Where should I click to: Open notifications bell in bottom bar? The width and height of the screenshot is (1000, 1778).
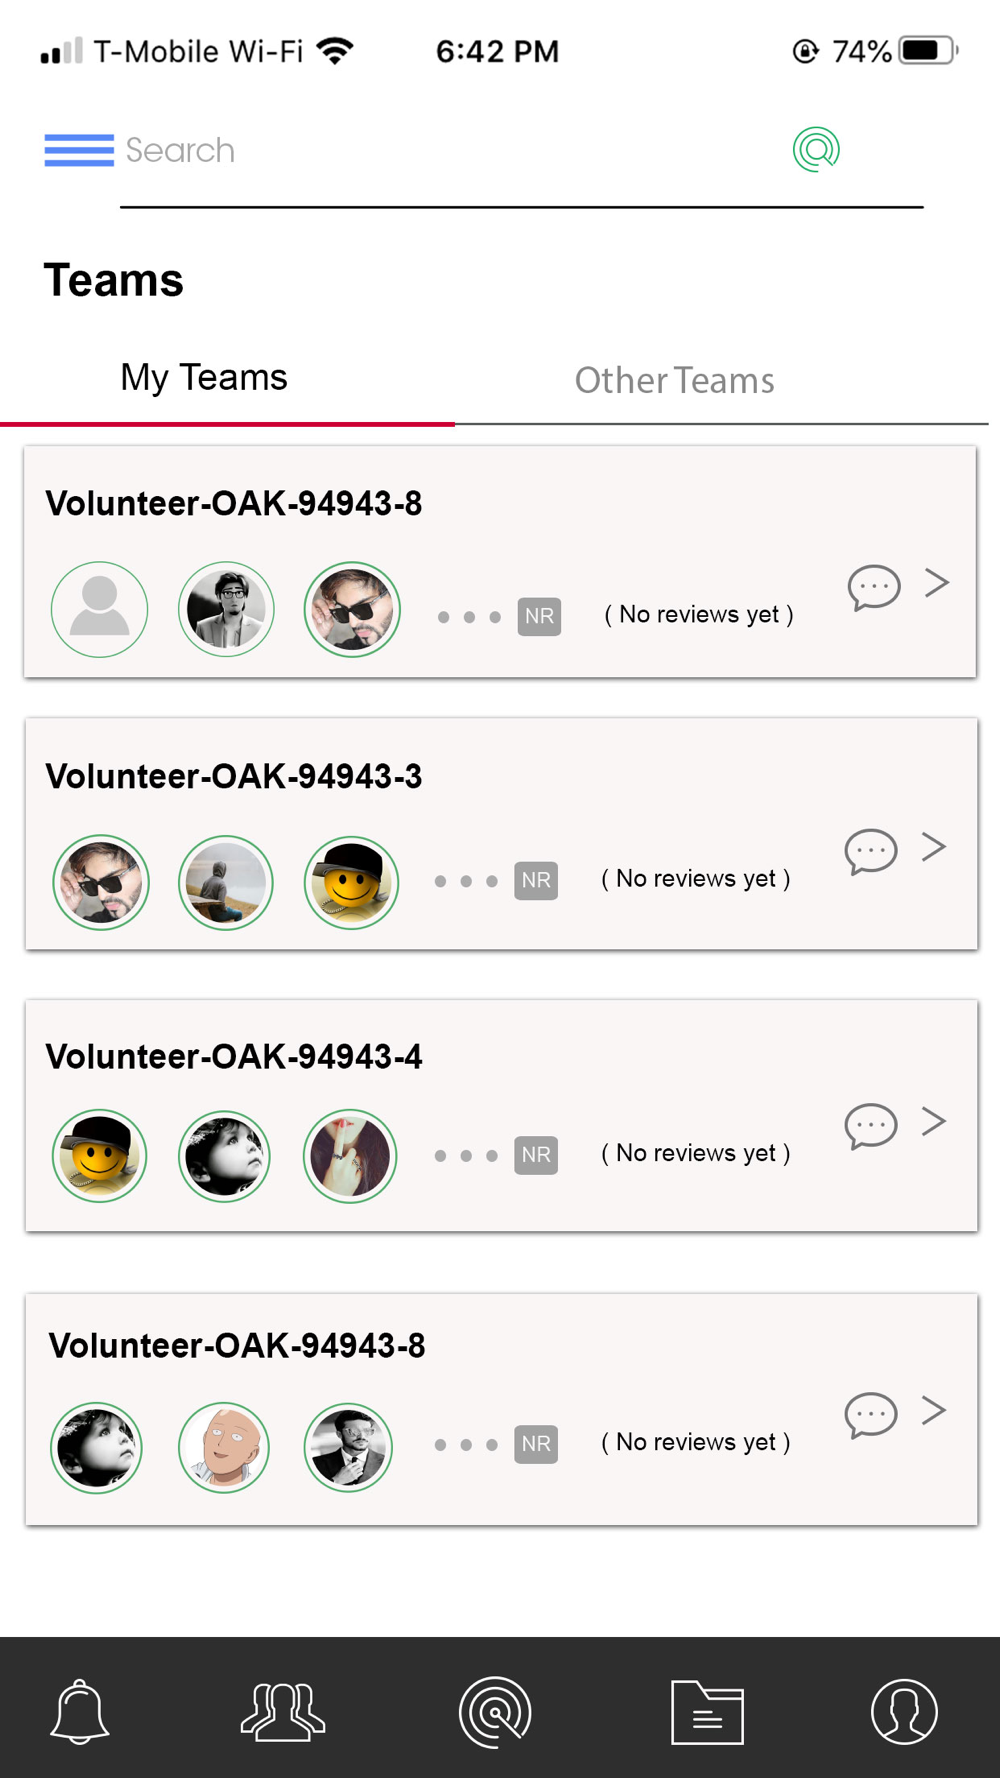[x=80, y=1712]
